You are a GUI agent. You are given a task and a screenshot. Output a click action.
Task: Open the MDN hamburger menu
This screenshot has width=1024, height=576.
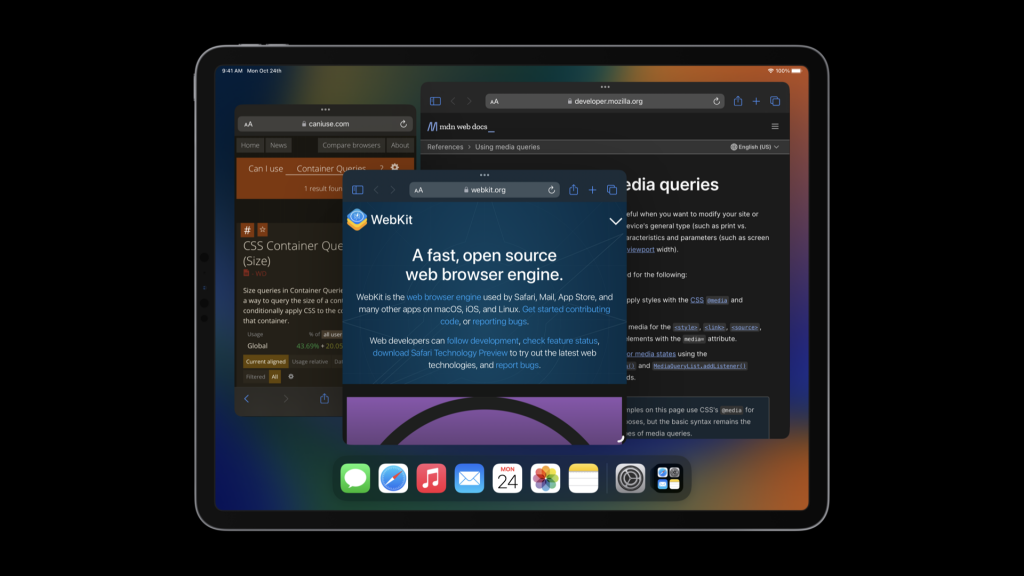pyautogui.click(x=775, y=126)
